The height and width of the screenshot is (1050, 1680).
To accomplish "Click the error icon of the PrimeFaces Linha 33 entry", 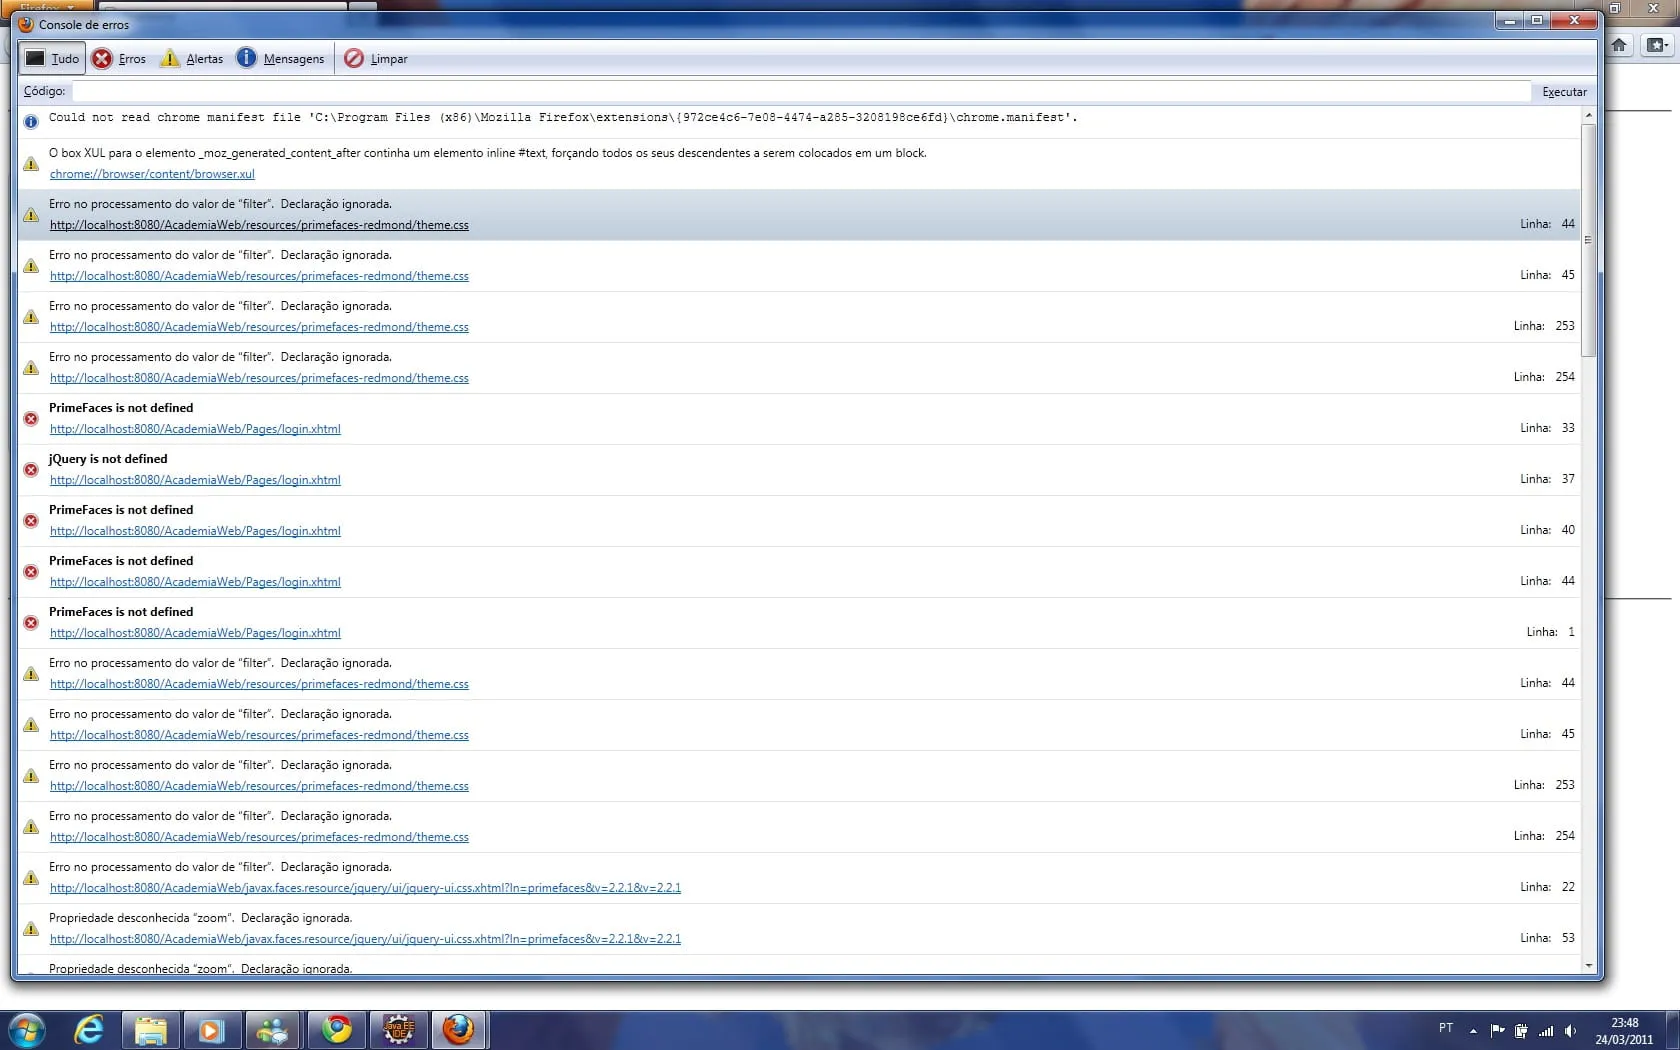I will [x=31, y=419].
